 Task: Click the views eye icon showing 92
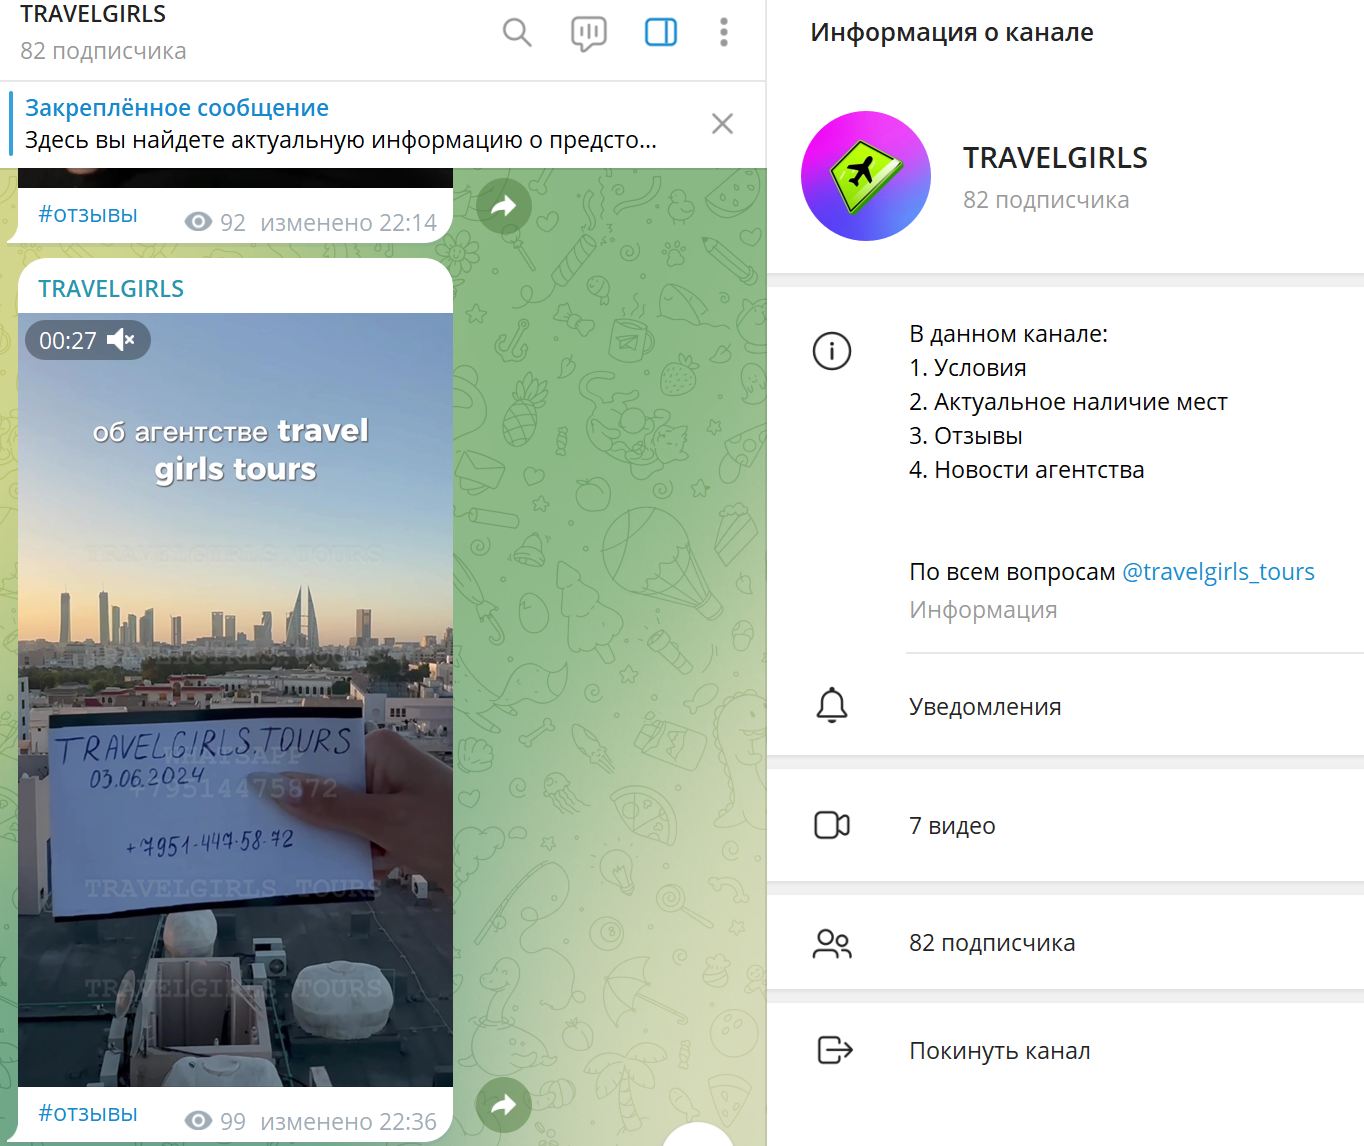point(198,221)
